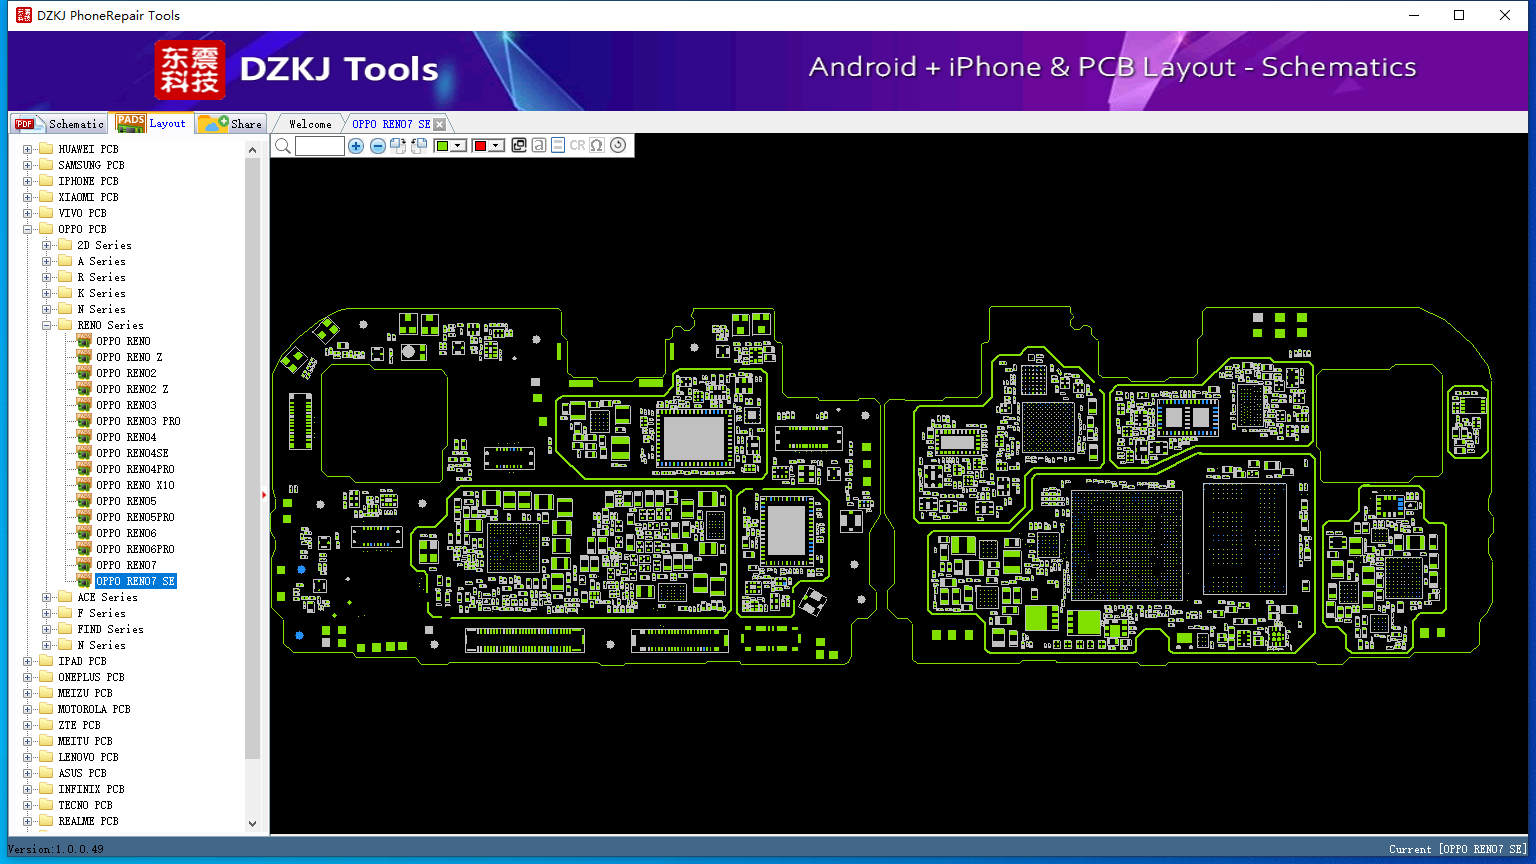
Task: Expand the SAMSUNG PCB tree node
Action: pos(27,165)
